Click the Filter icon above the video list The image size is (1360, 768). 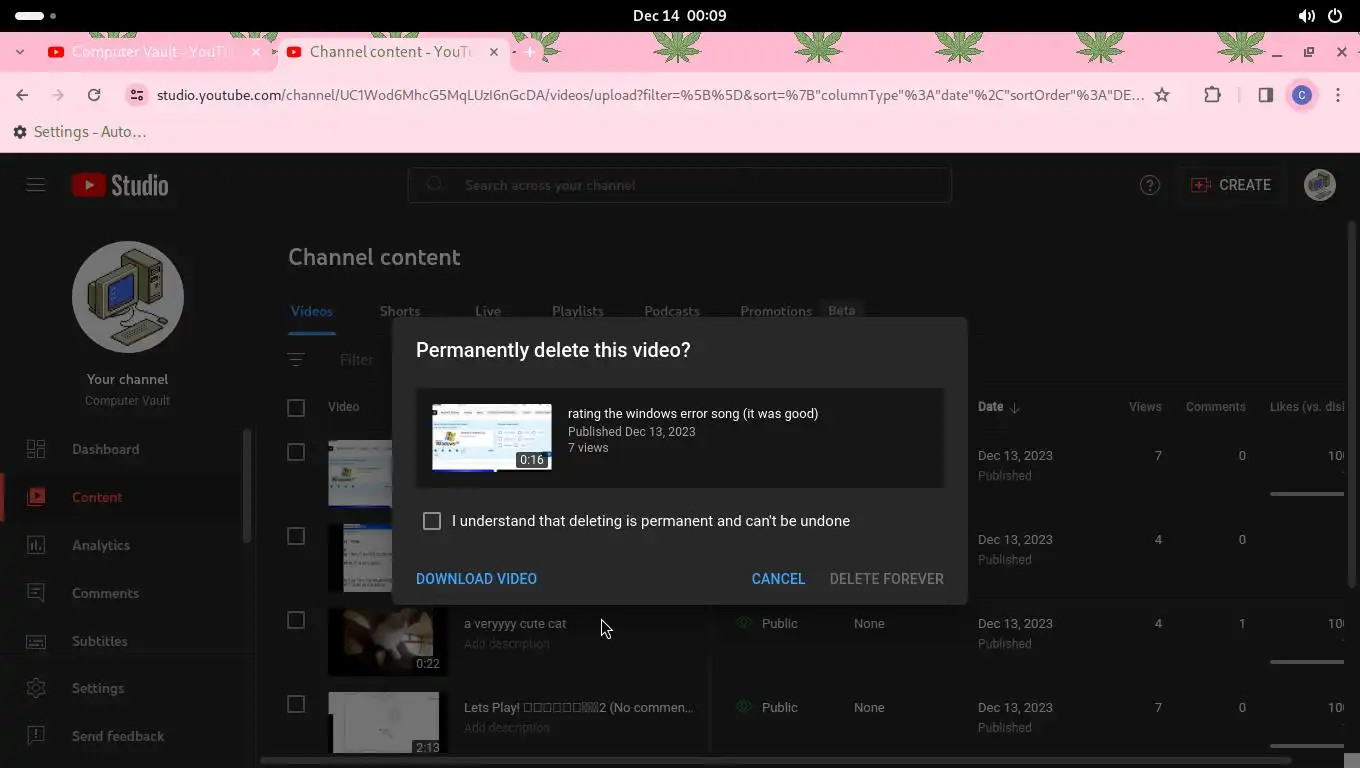point(296,360)
